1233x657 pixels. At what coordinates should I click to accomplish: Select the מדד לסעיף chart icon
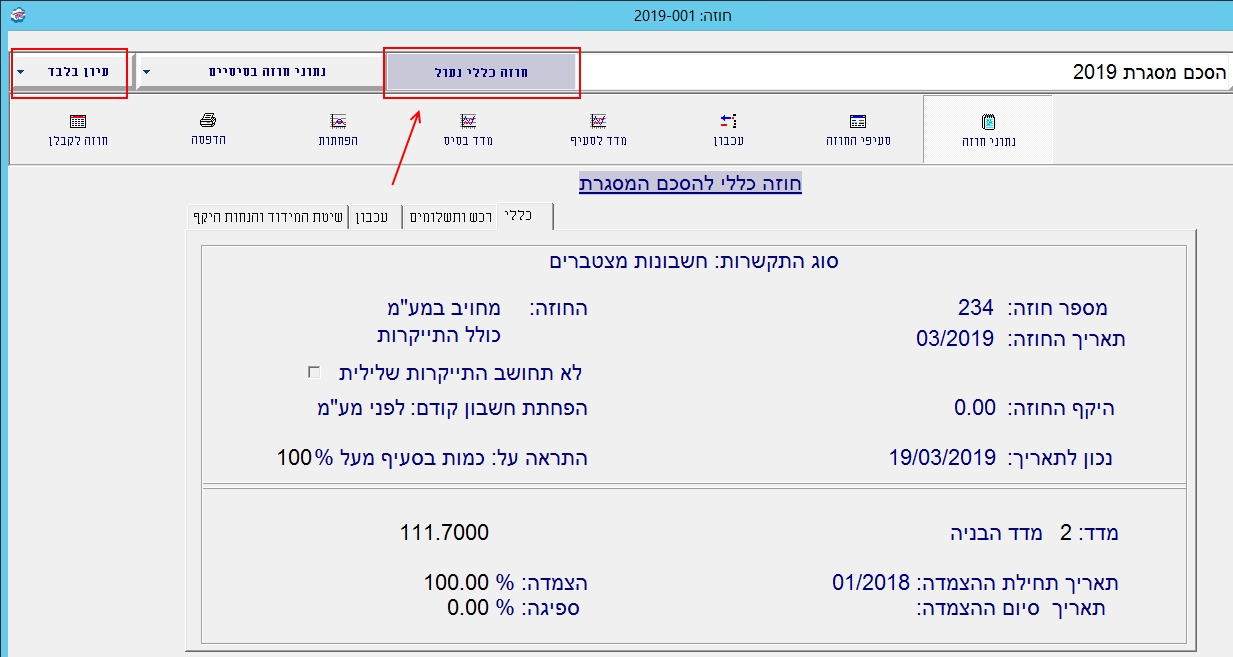pyautogui.click(x=598, y=122)
